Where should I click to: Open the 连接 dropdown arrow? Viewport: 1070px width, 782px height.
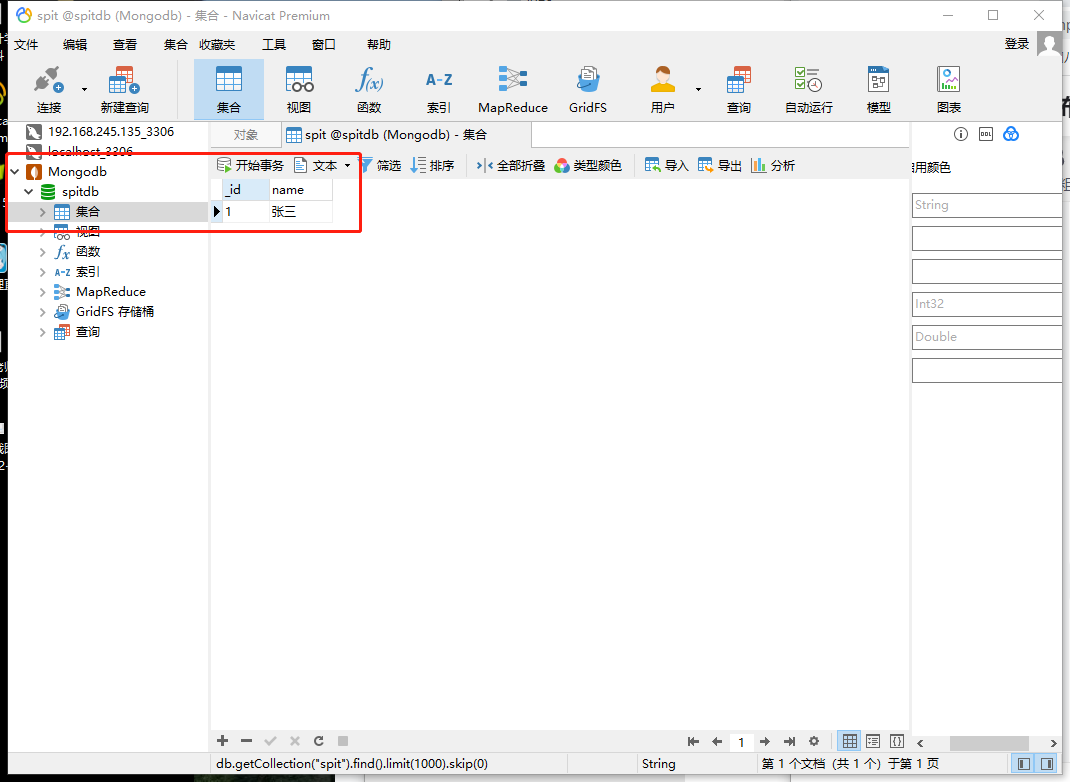click(x=85, y=89)
